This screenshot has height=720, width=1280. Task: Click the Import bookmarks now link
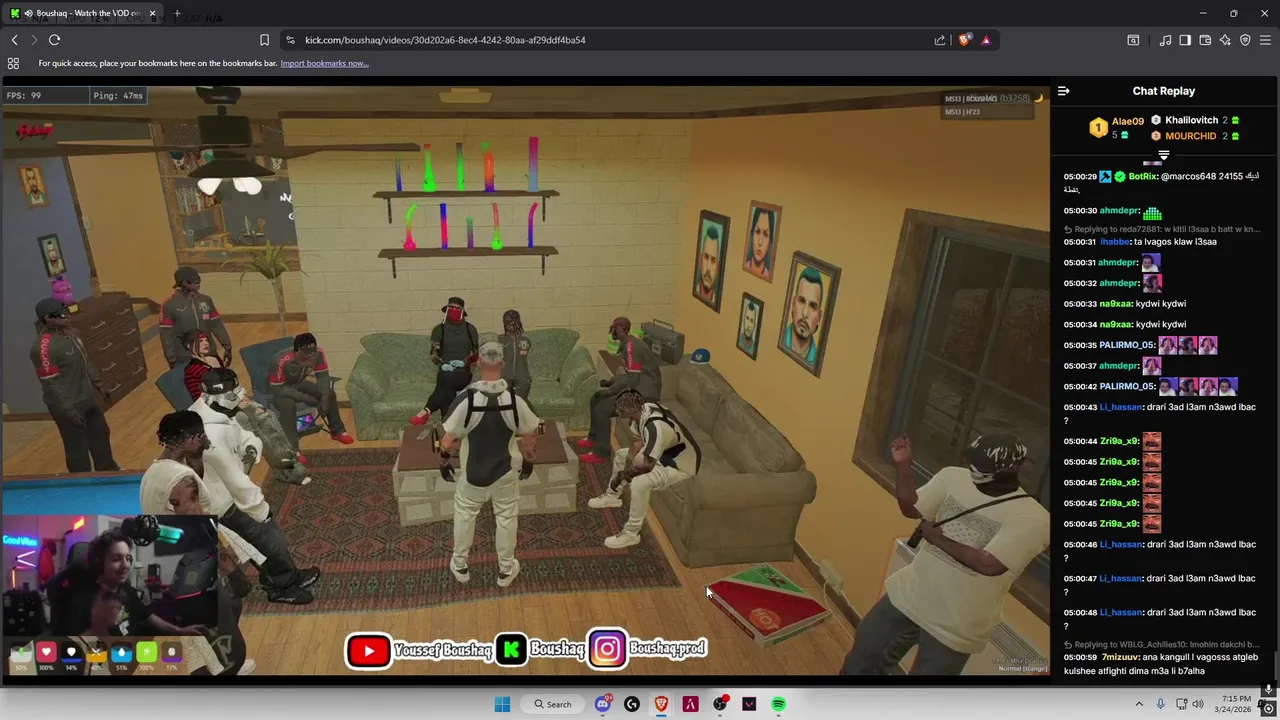[x=324, y=63]
